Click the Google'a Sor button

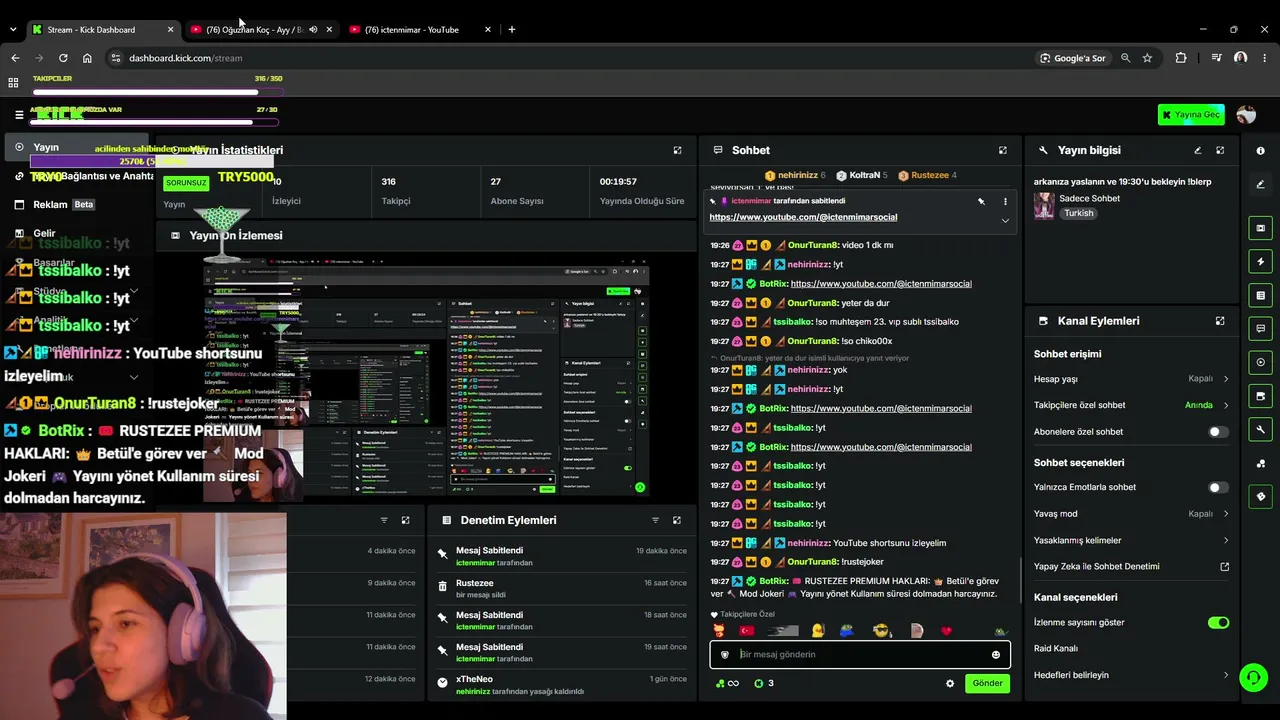coord(1072,58)
